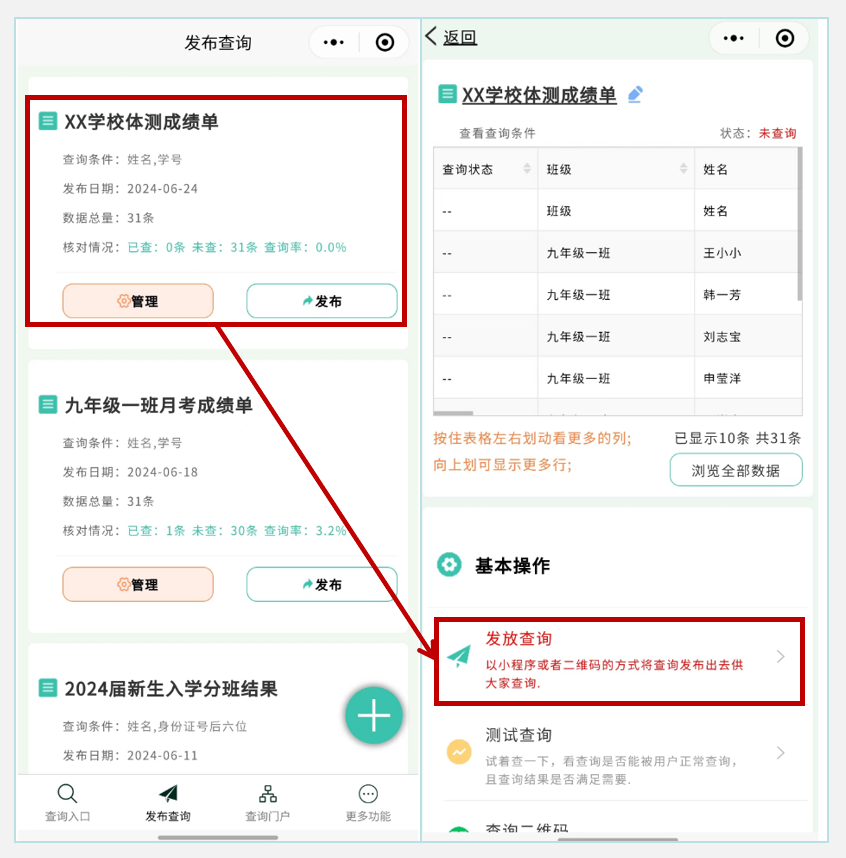Screen dimensions: 846x858
Task: Click the 已显示10条 共31条 count text
Action: (738, 438)
